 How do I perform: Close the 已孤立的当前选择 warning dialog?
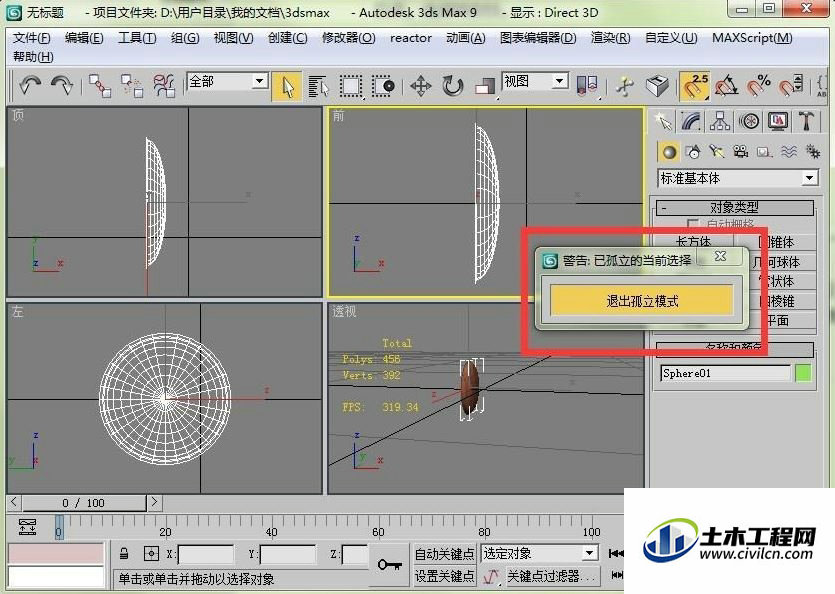point(720,256)
